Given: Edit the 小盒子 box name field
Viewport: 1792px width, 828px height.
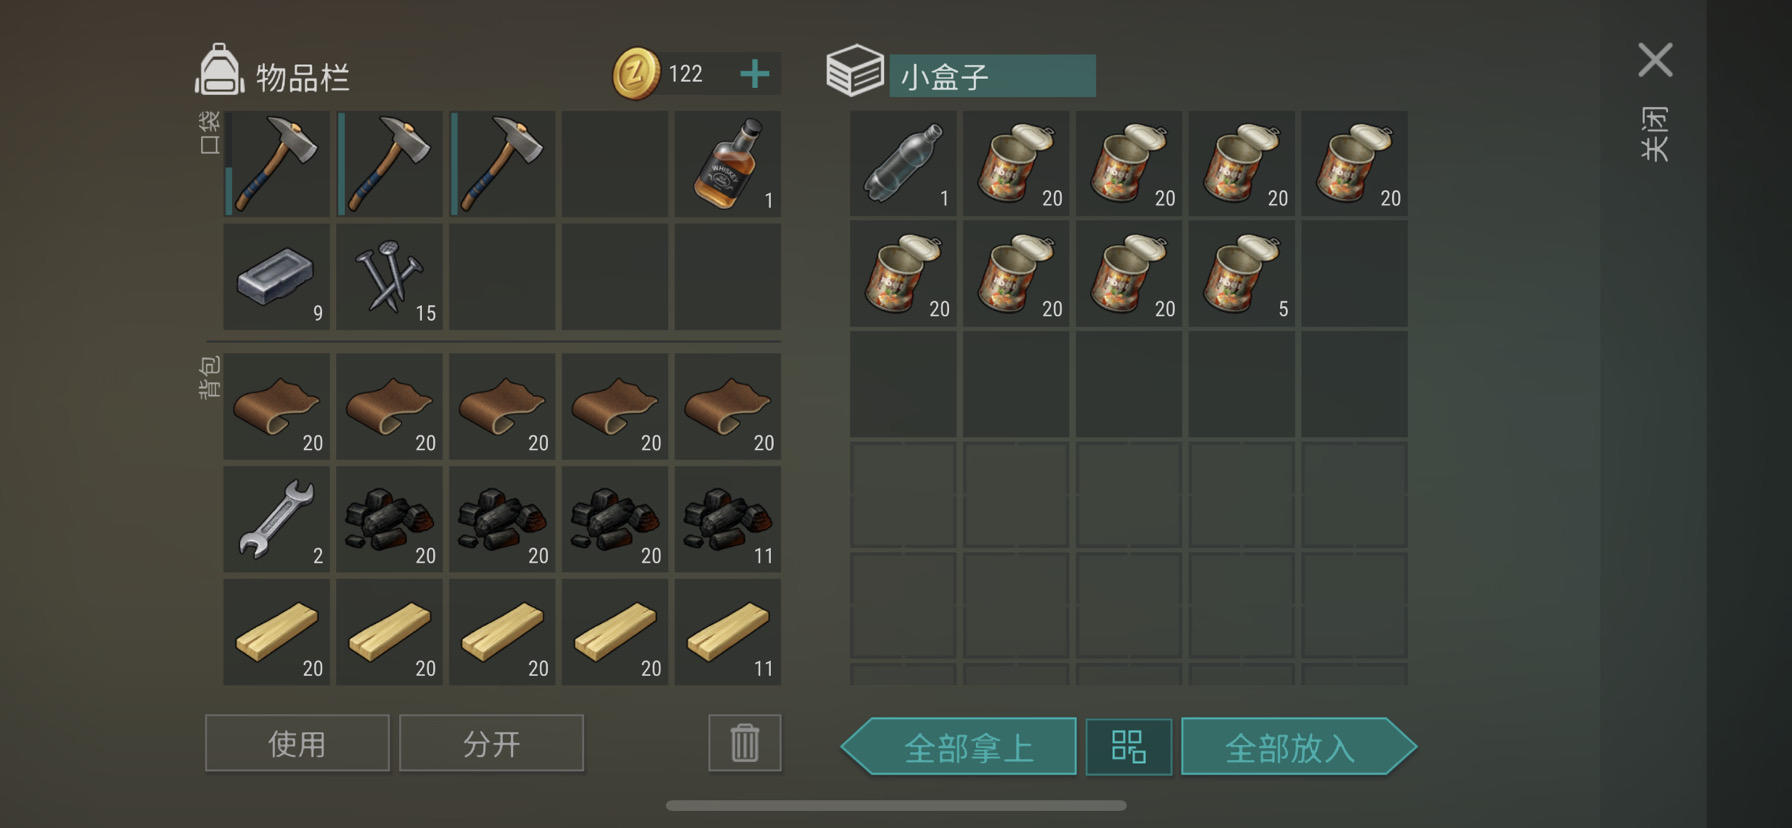Looking at the screenshot, I should click(992, 76).
